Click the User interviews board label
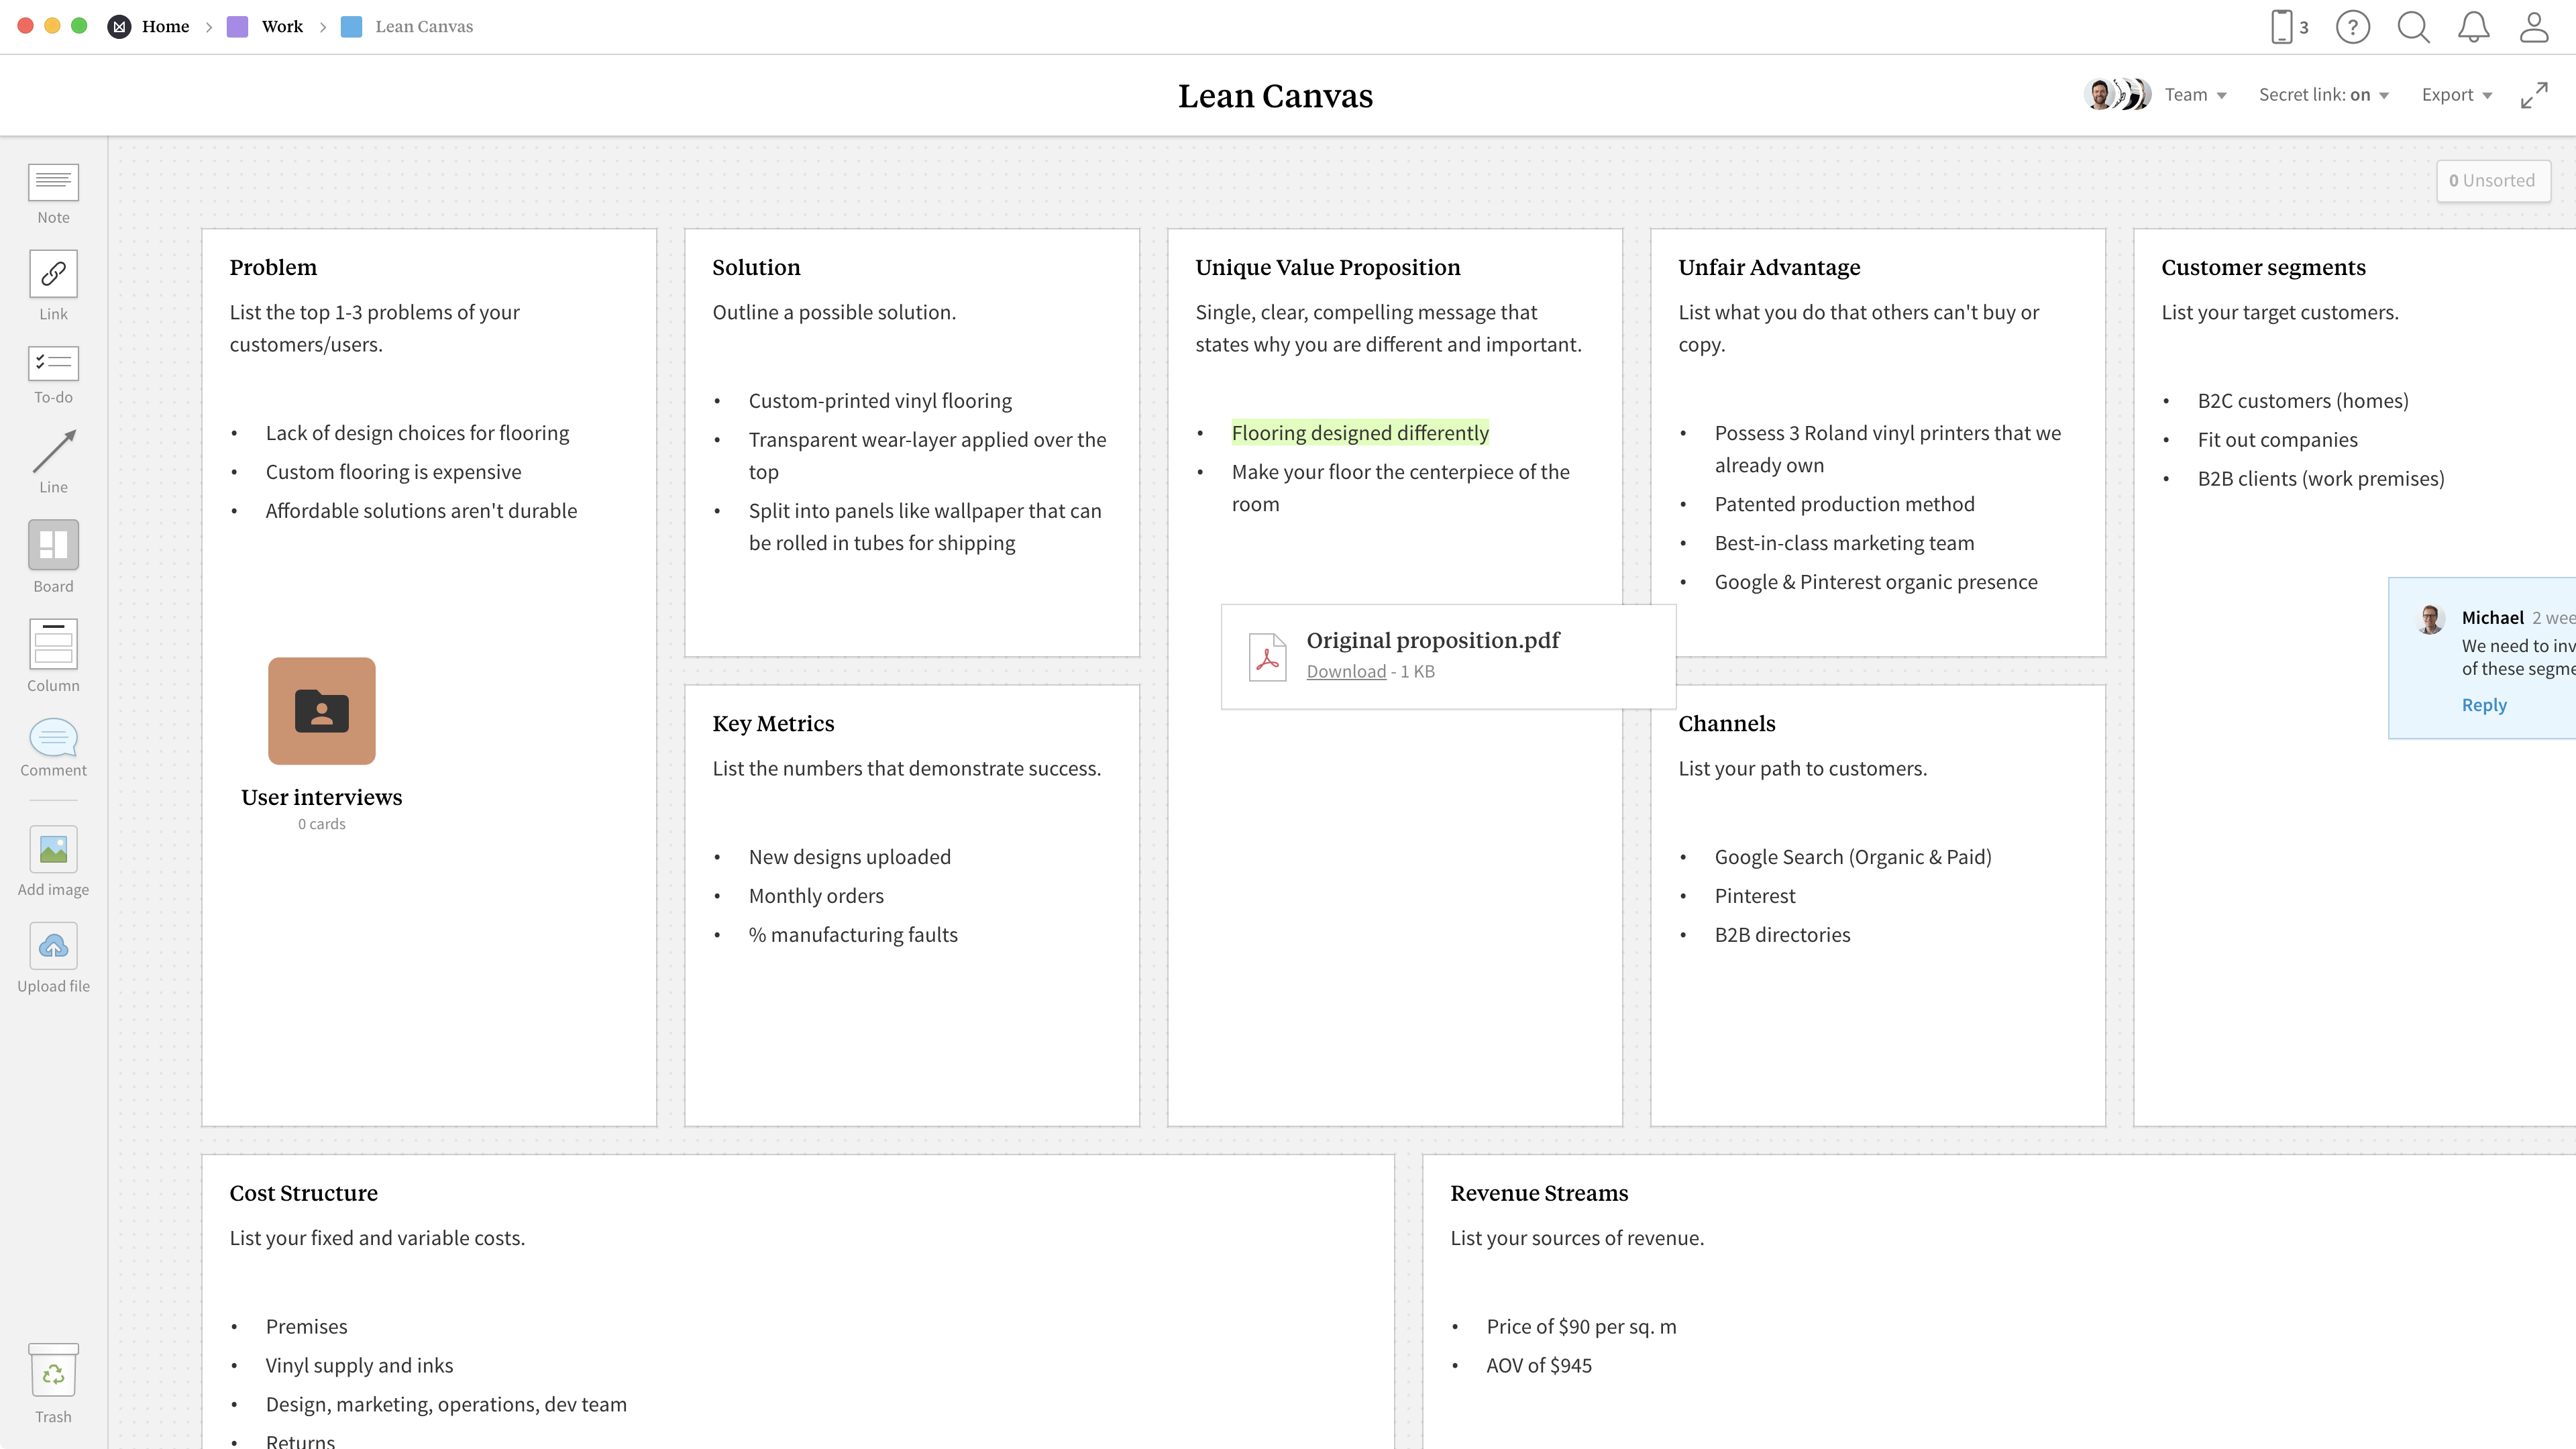2576x1449 pixels. click(x=321, y=797)
